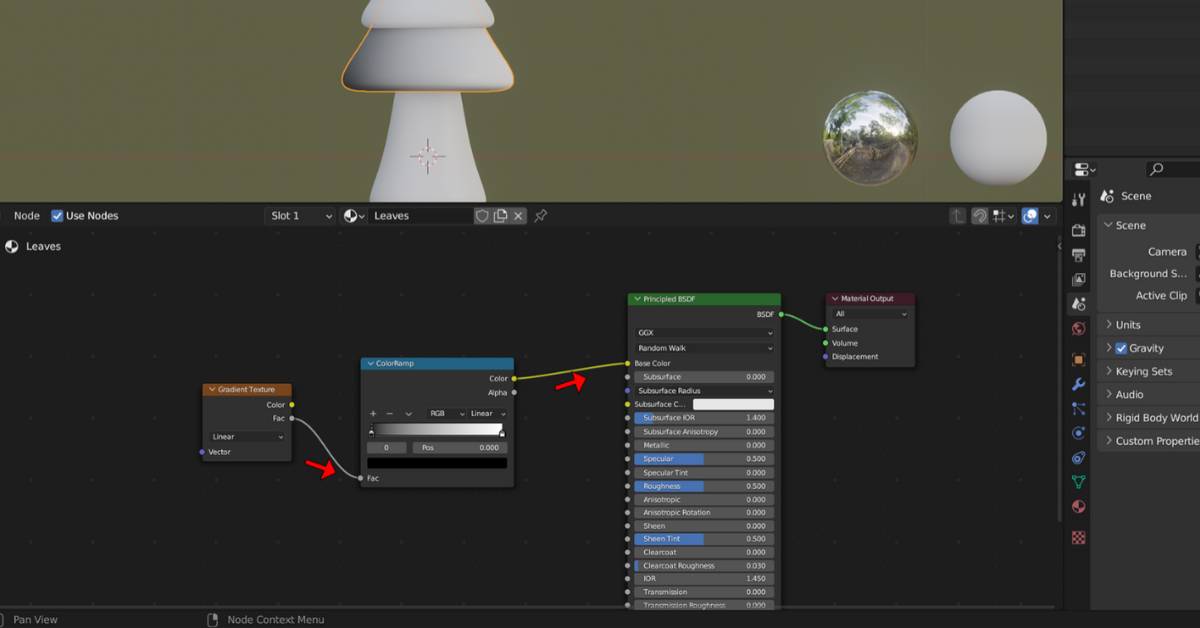Image resolution: width=1200 pixels, height=628 pixels.
Task: Expand the Custom Properties panel
Action: pos(1150,440)
